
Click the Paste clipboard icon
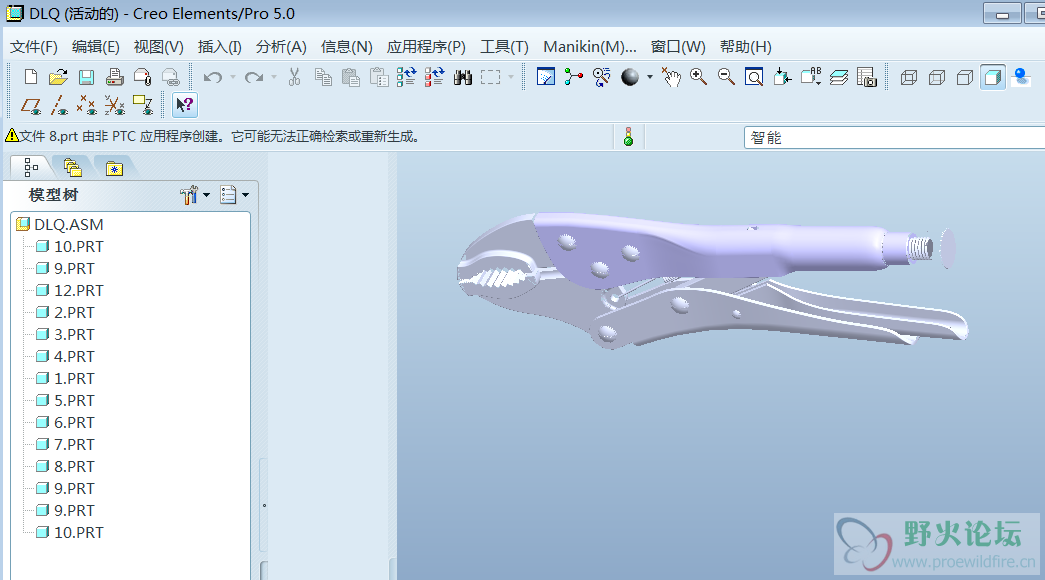[351, 77]
